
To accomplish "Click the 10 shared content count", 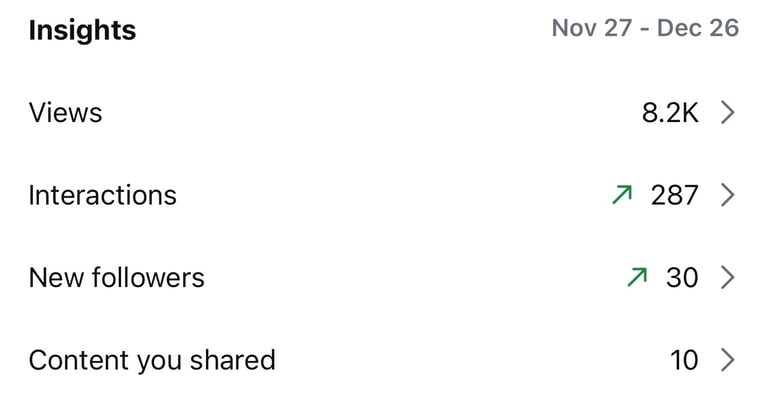I will point(684,359).
